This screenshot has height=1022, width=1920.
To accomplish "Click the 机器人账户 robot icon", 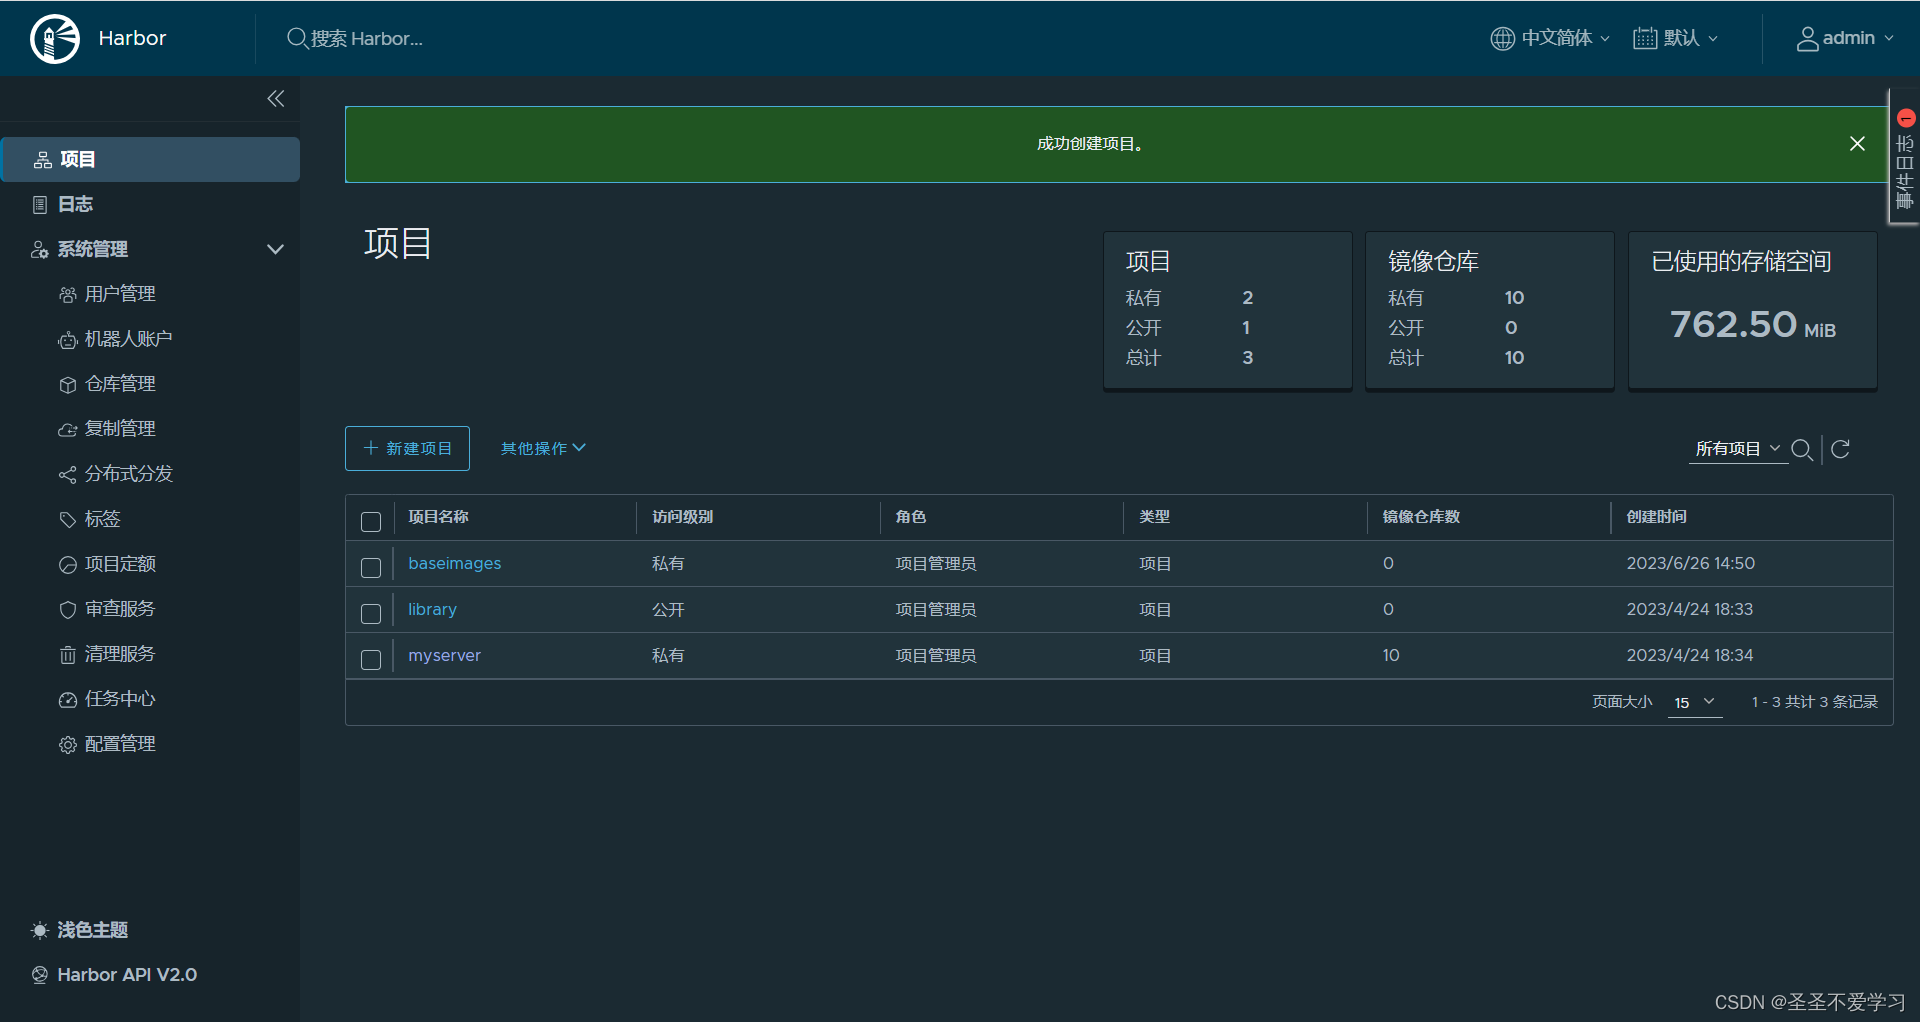I will coord(67,340).
